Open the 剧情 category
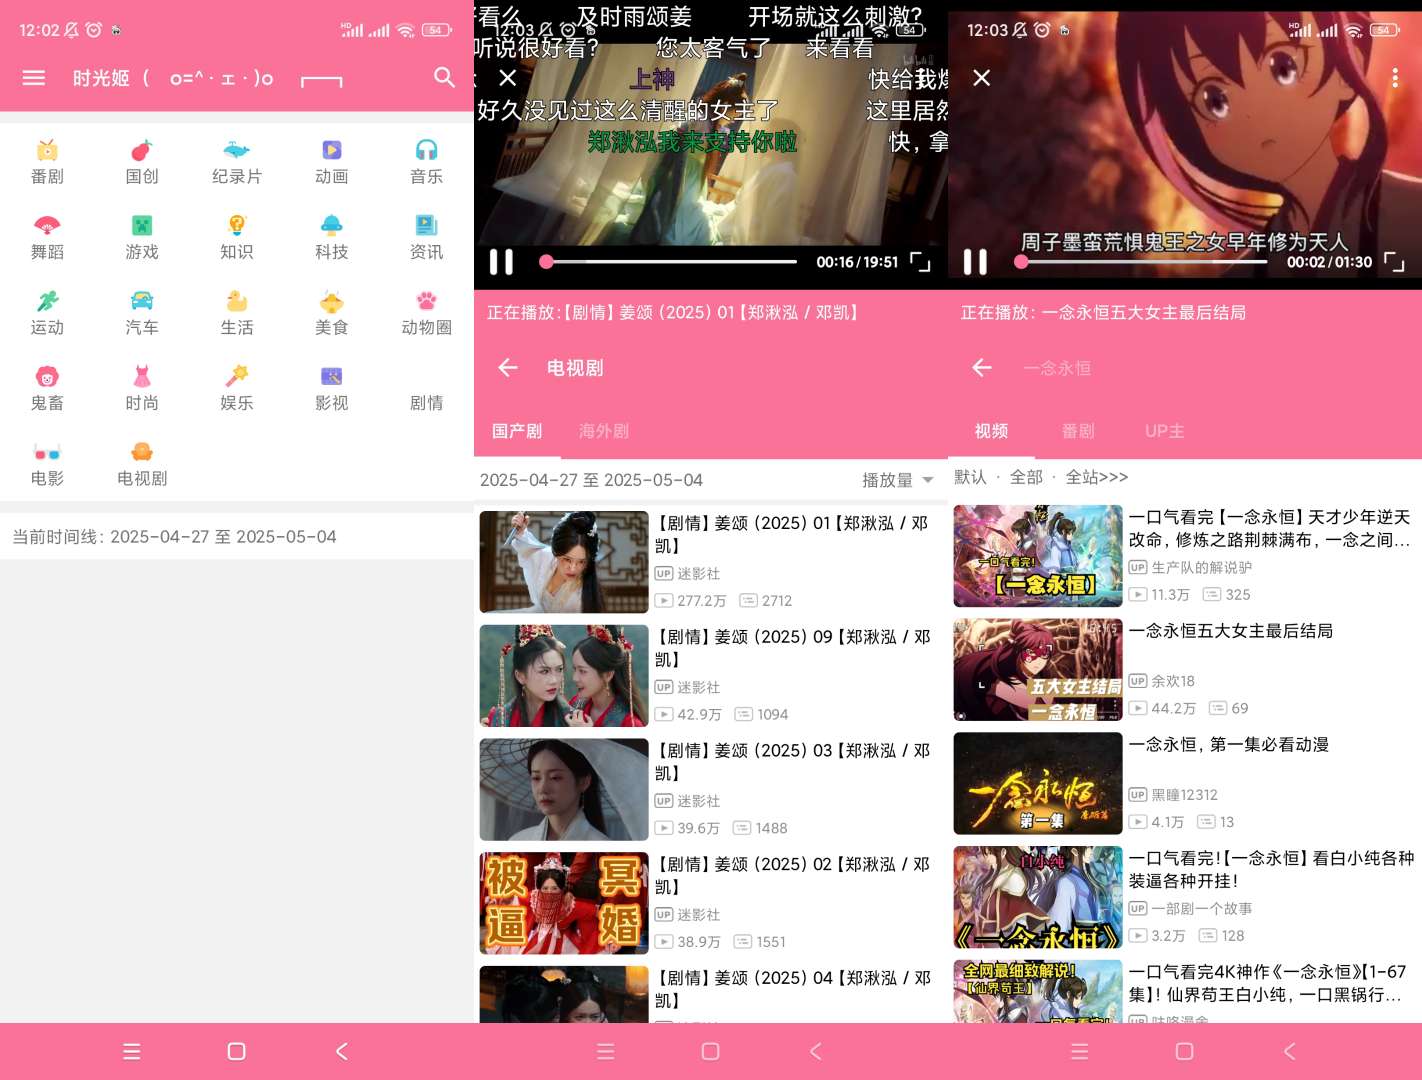Image resolution: width=1422 pixels, height=1080 pixels. coord(427,402)
